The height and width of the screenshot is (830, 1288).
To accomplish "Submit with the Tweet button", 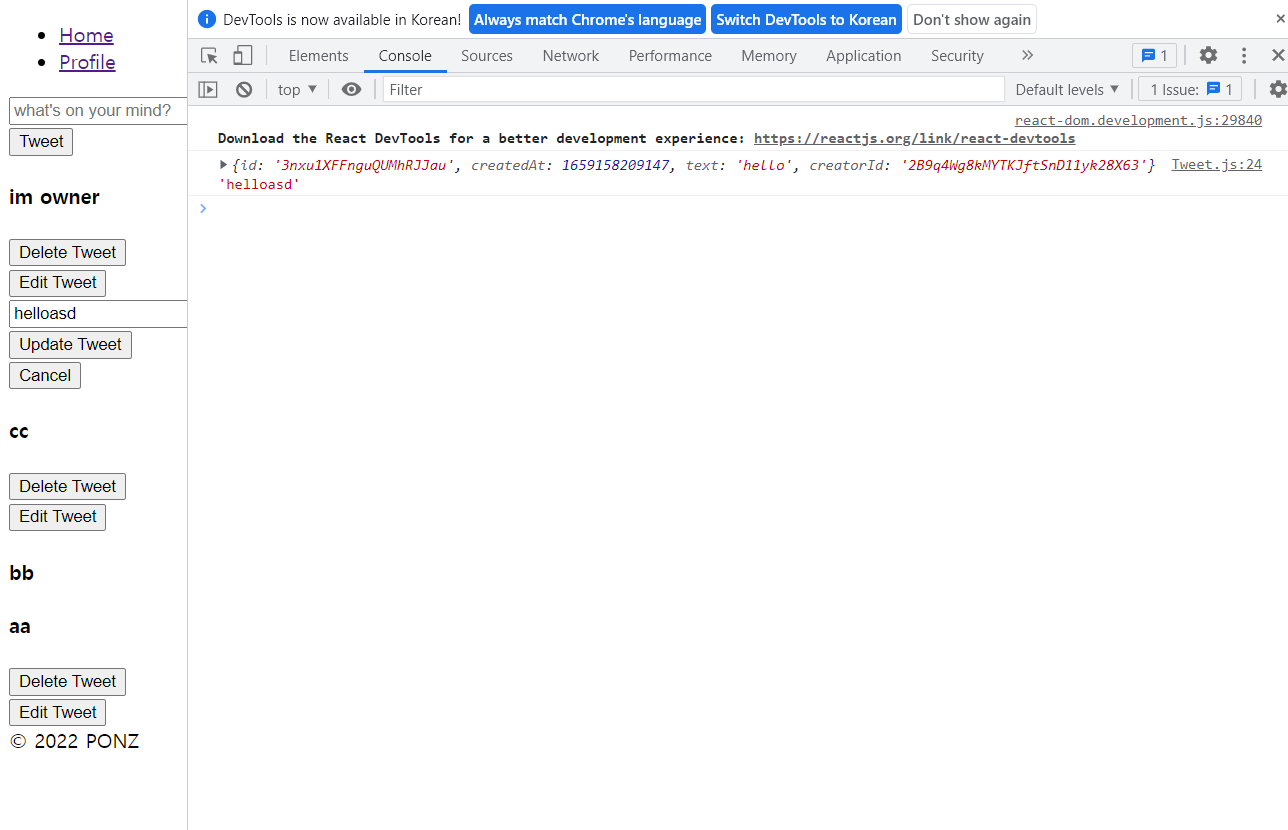I will [x=41, y=142].
